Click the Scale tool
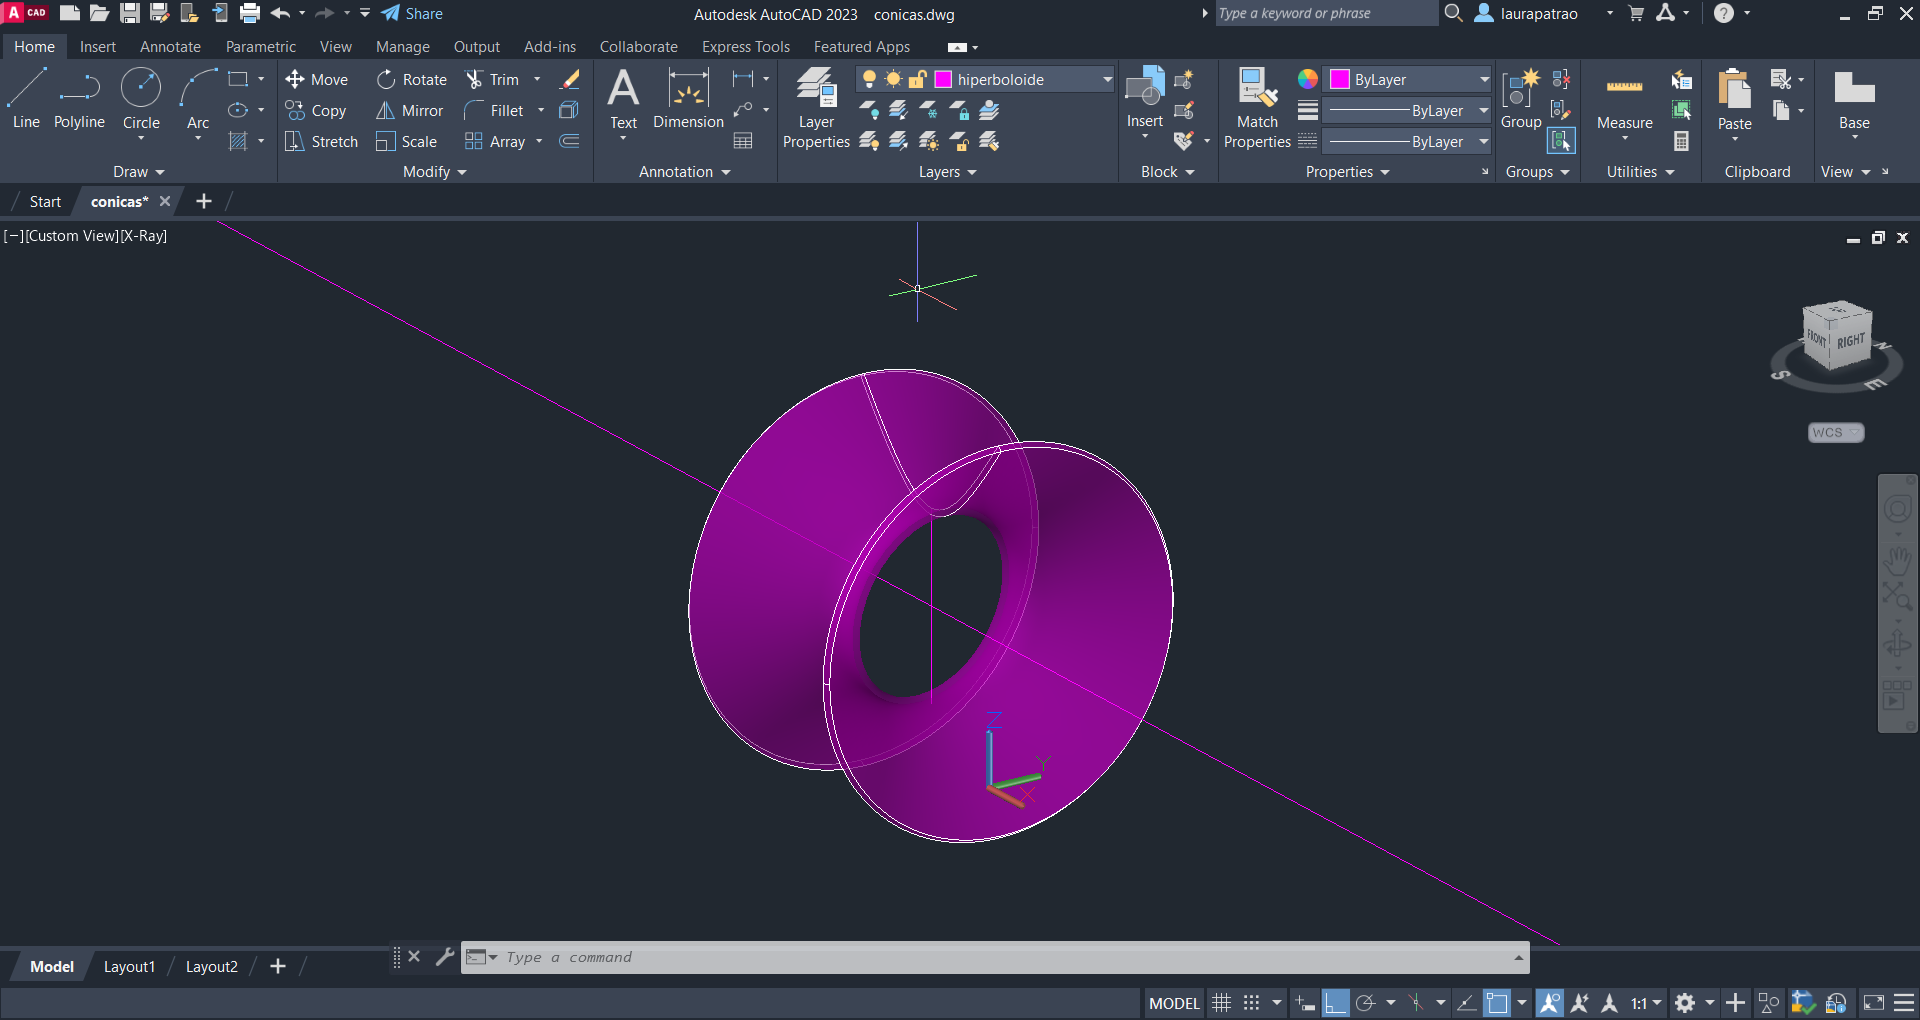 406,142
